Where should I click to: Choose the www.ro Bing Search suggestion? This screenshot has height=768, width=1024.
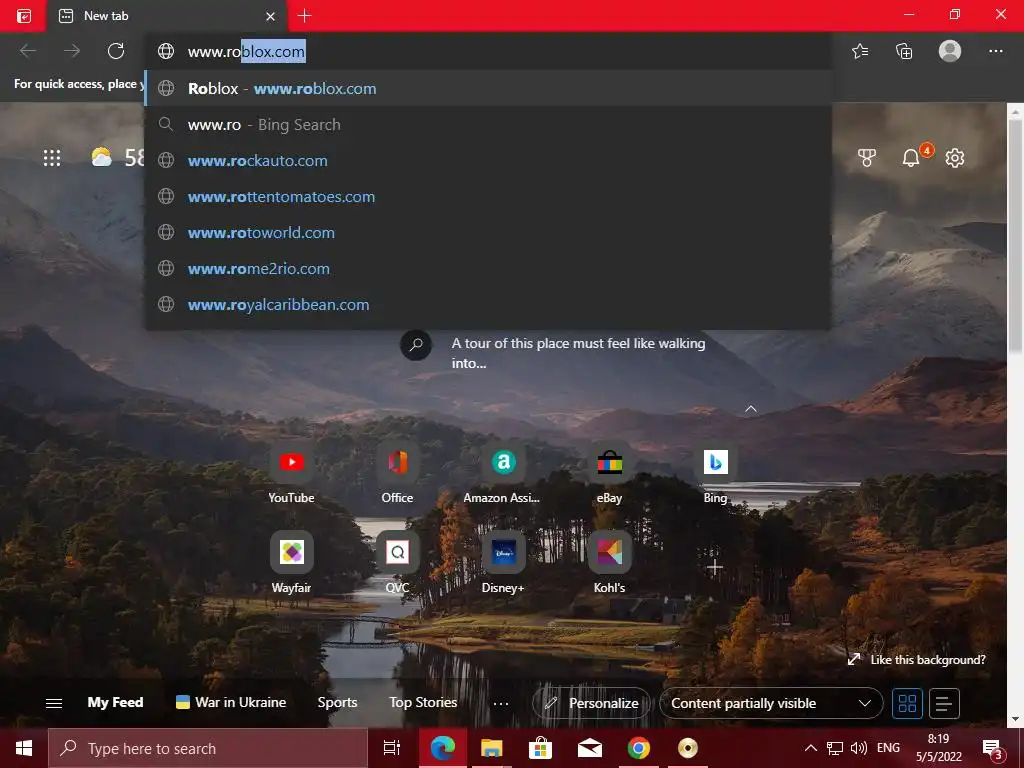(x=488, y=125)
